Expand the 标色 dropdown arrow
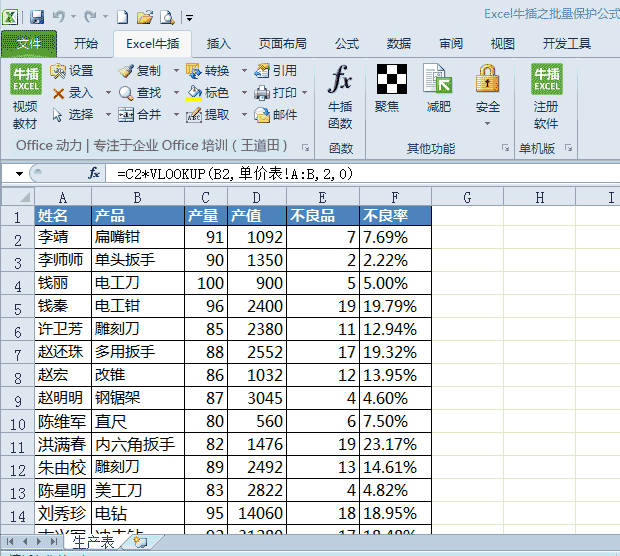 point(244,93)
